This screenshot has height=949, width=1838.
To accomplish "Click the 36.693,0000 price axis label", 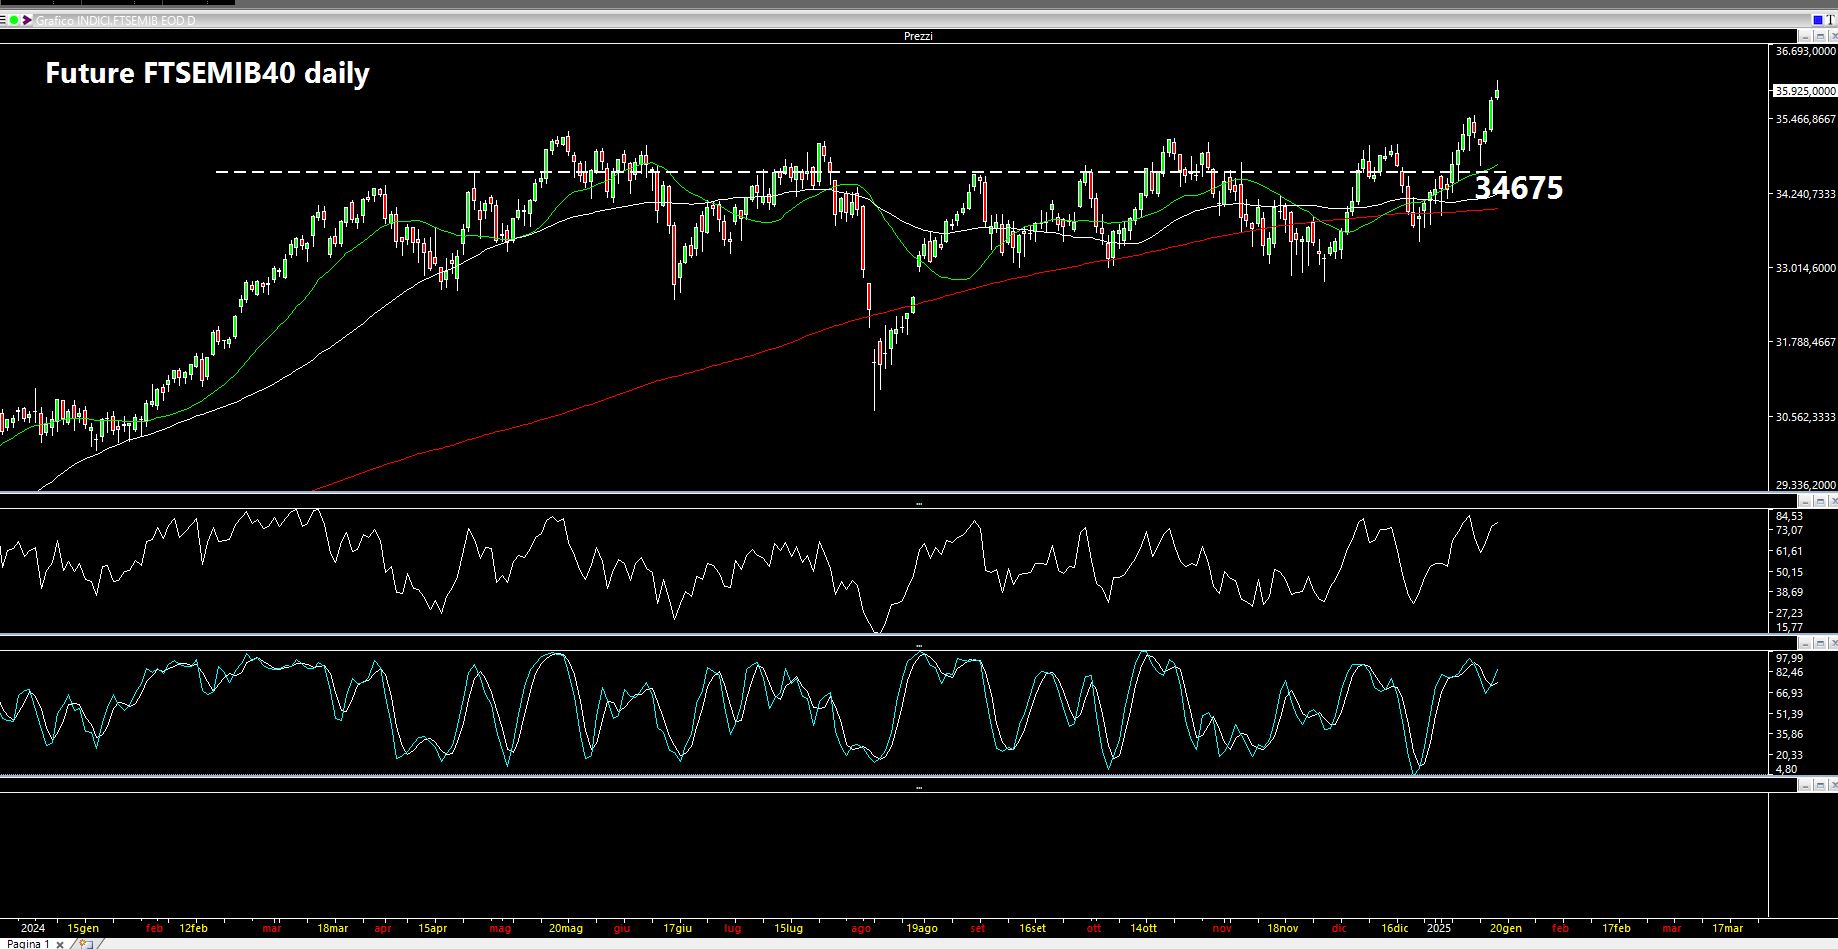I will pyautogui.click(x=1806, y=50).
